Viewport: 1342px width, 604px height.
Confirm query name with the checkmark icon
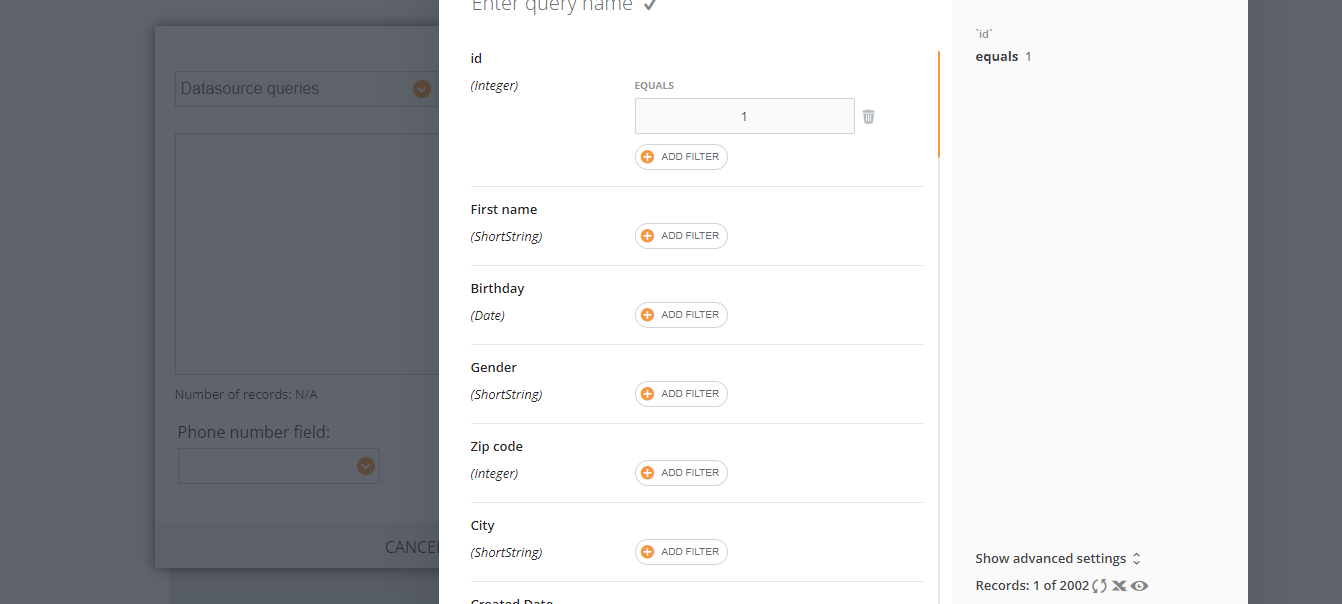650,5
